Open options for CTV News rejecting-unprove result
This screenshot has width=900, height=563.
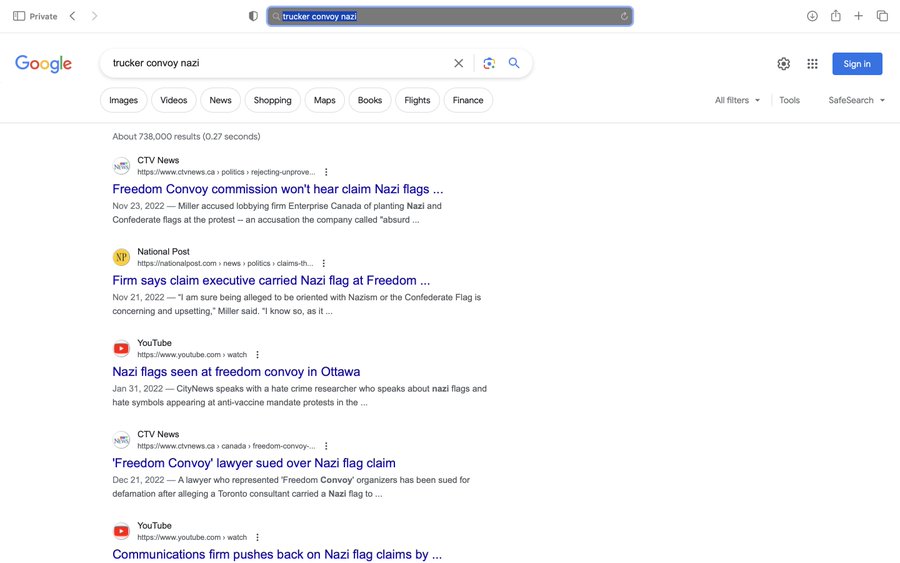pyautogui.click(x=326, y=172)
